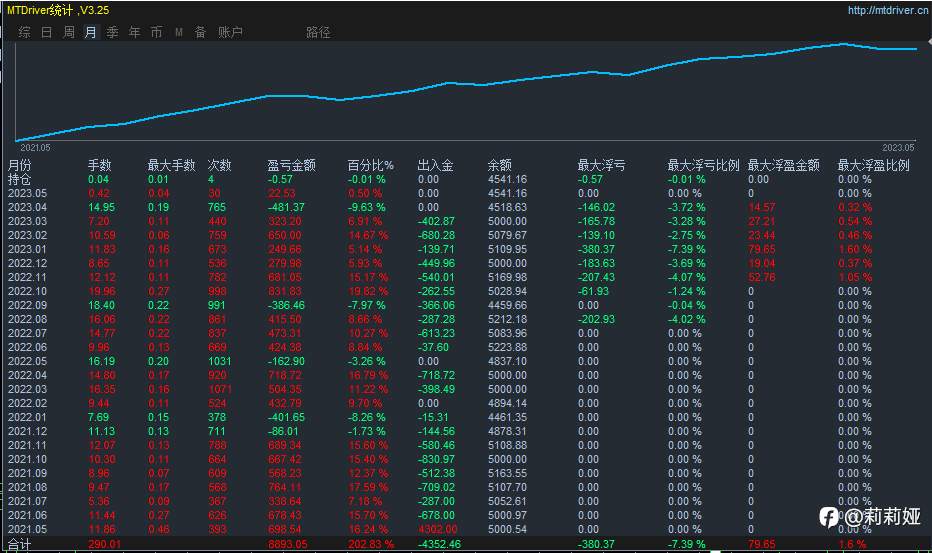The image size is (932, 553).
Task: Select the 2023.04 month row
Action: click(466, 207)
